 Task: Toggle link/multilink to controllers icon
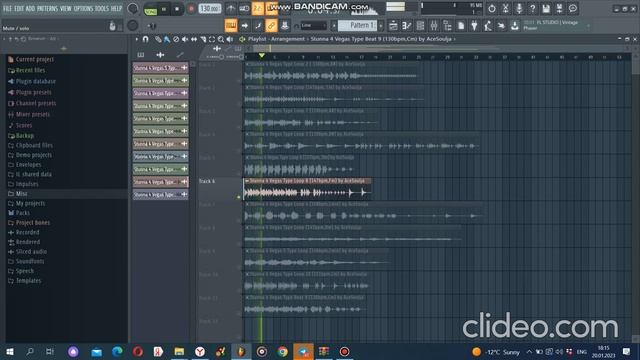point(271,26)
